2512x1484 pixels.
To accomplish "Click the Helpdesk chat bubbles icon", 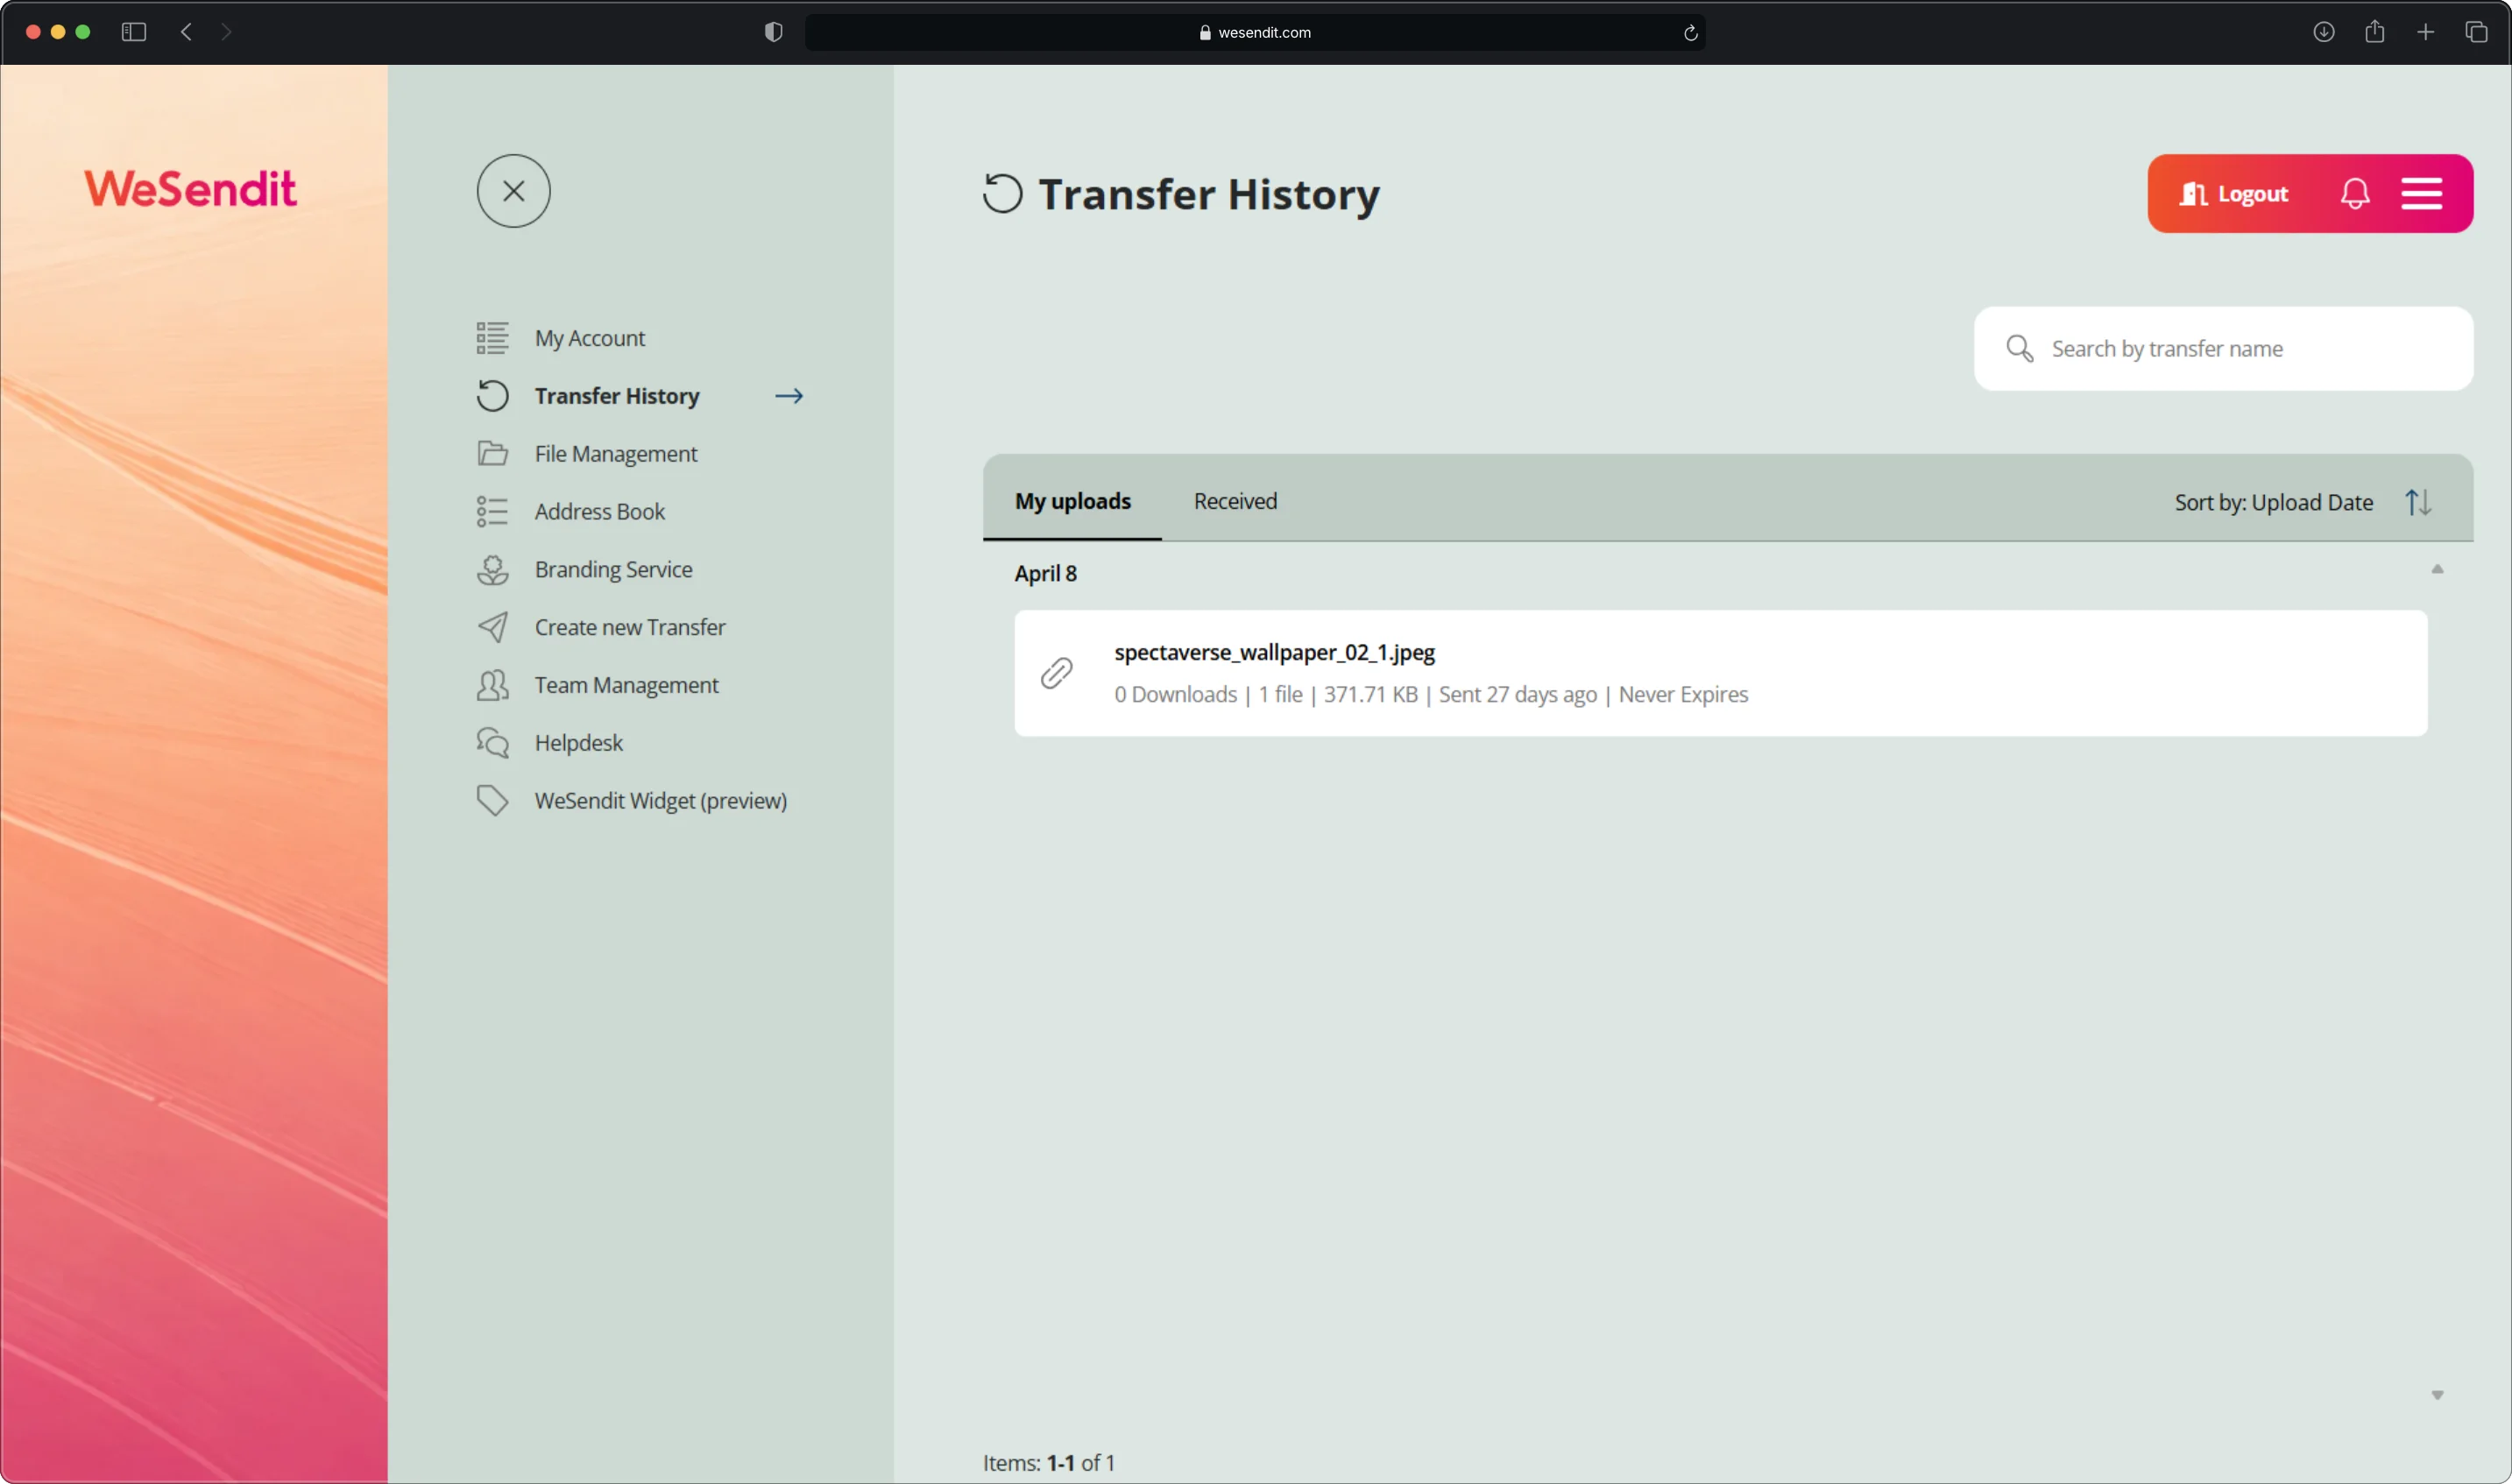I will click(492, 743).
